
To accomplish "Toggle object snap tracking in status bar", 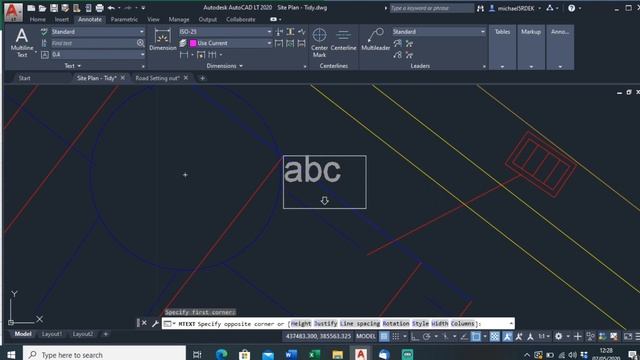I will [464, 336].
